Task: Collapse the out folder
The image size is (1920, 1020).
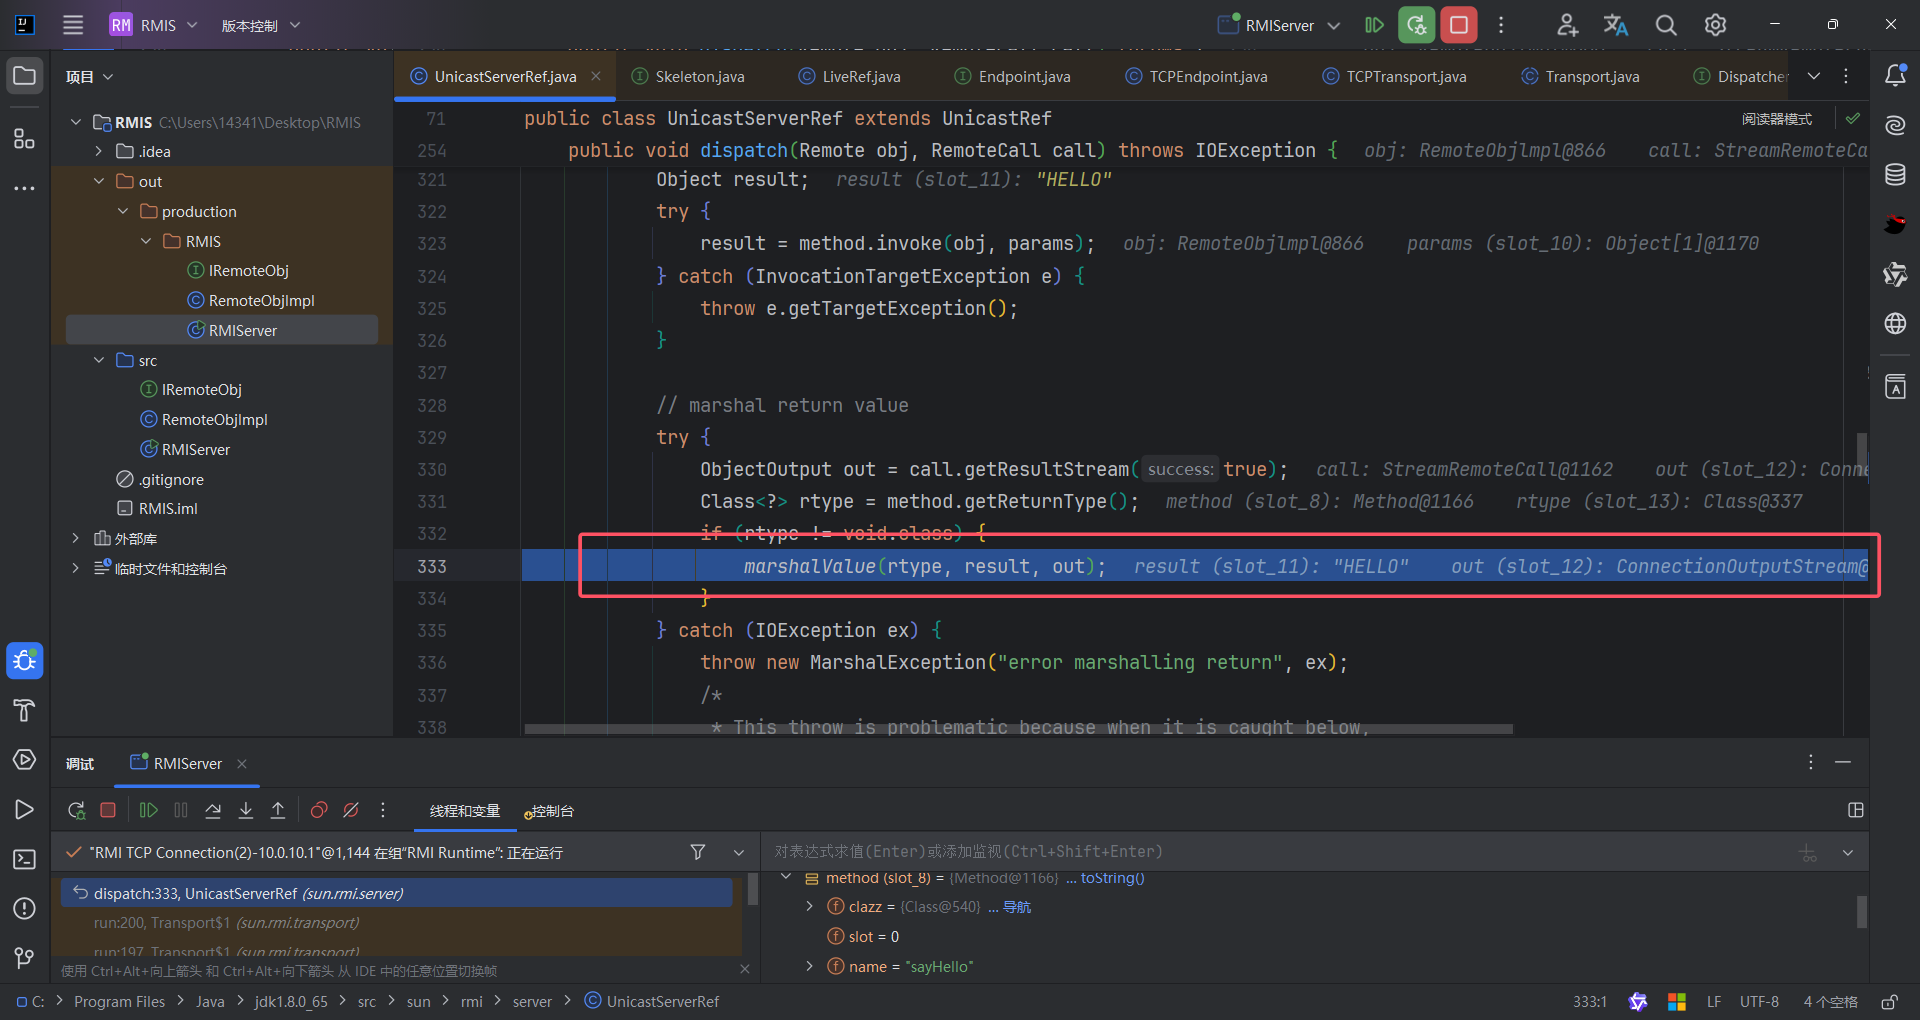Action: tap(99, 181)
